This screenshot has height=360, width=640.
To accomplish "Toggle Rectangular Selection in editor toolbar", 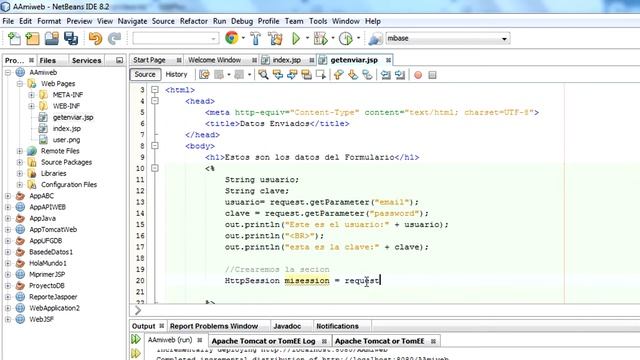I will pyautogui.click(x=321, y=75).
